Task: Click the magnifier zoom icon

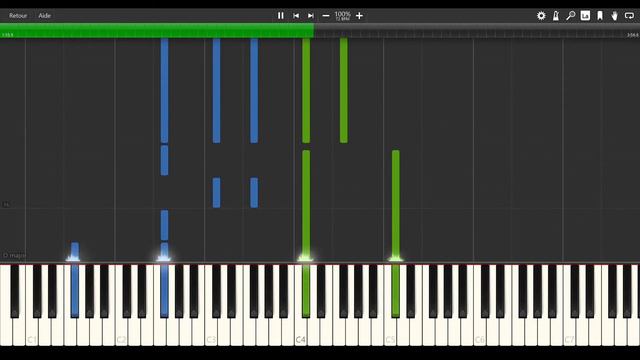Action: pyautogui.click(x=570, y=16)
